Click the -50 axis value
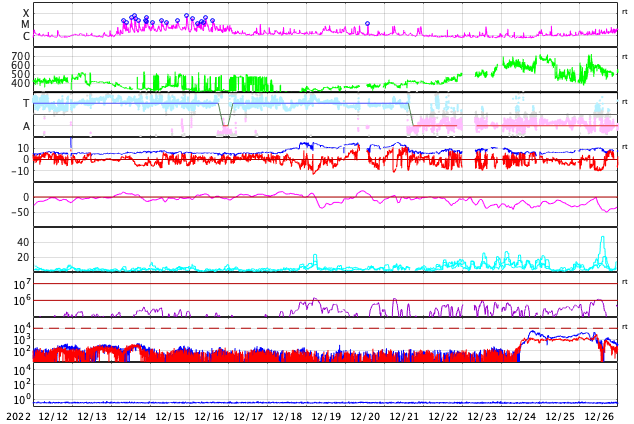Screen dimensions: 634x424 (x=20, y=212)
